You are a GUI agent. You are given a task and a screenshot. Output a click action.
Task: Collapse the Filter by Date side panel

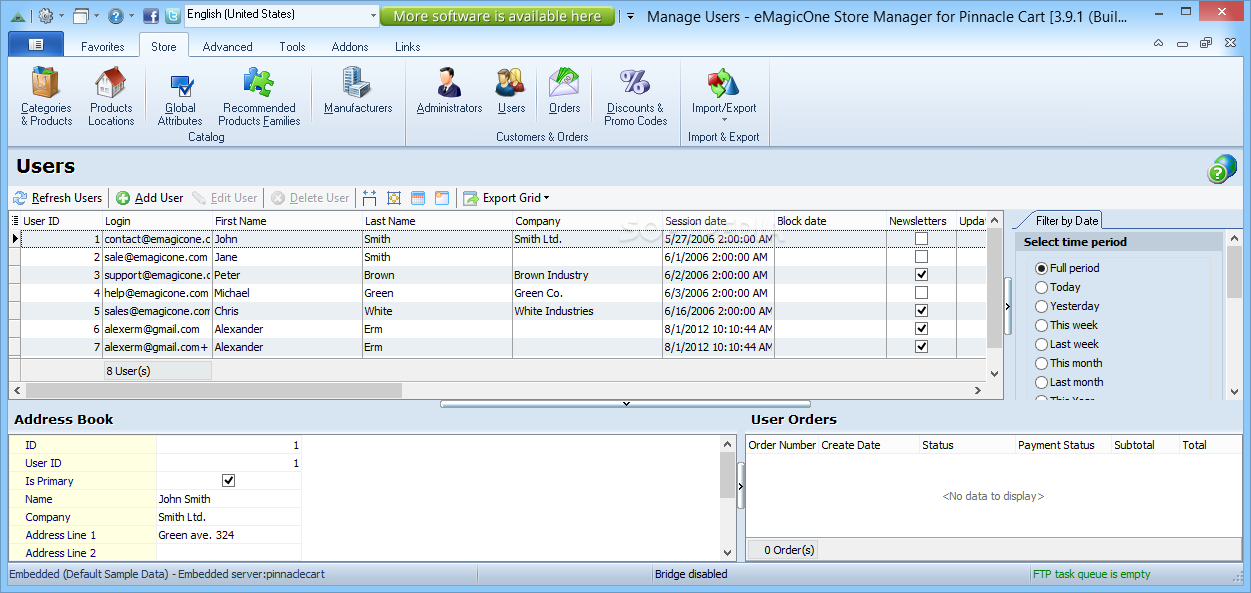pos(1008,307)
